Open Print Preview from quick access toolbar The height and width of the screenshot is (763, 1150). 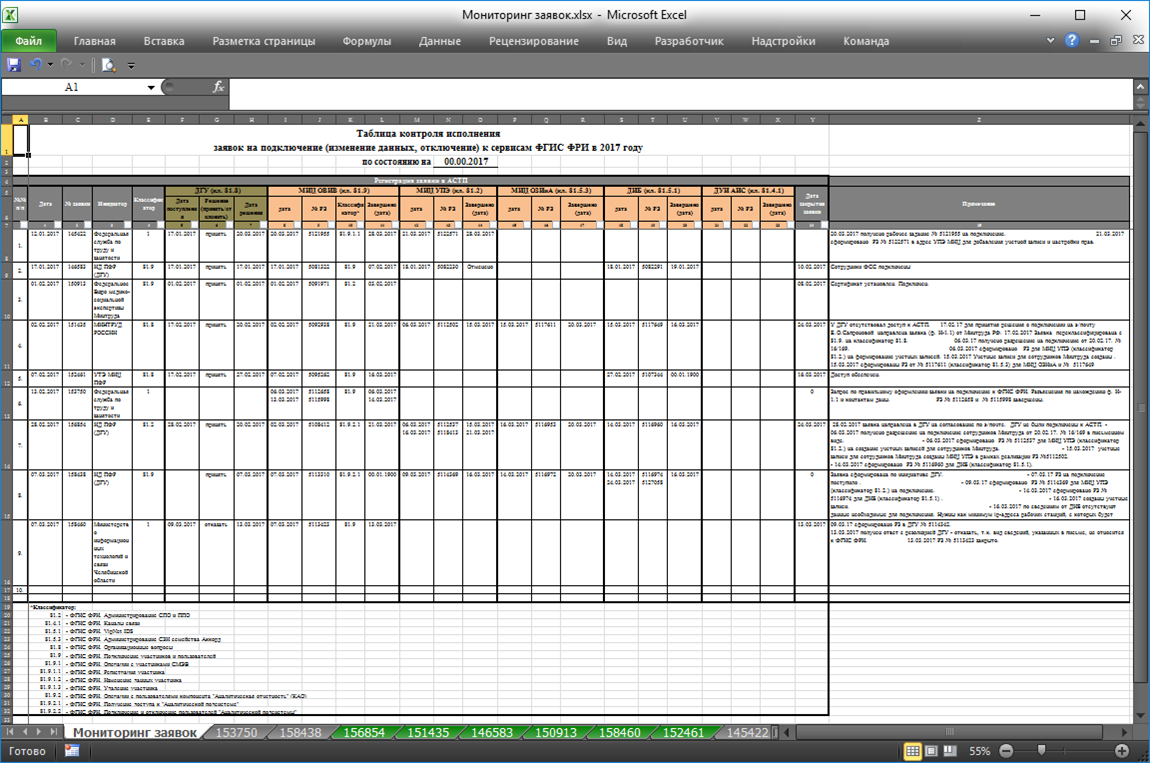108,65
